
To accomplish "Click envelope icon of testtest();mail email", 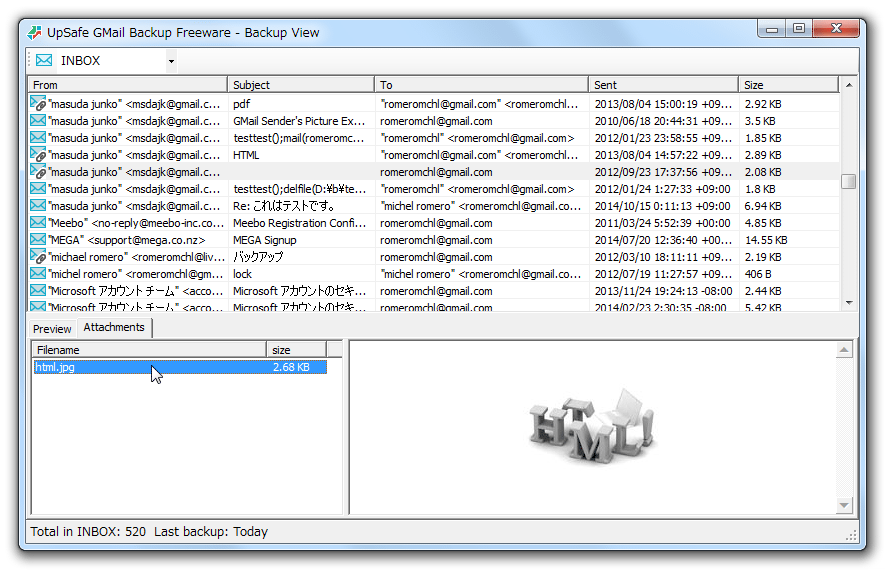I will (38, 137).
